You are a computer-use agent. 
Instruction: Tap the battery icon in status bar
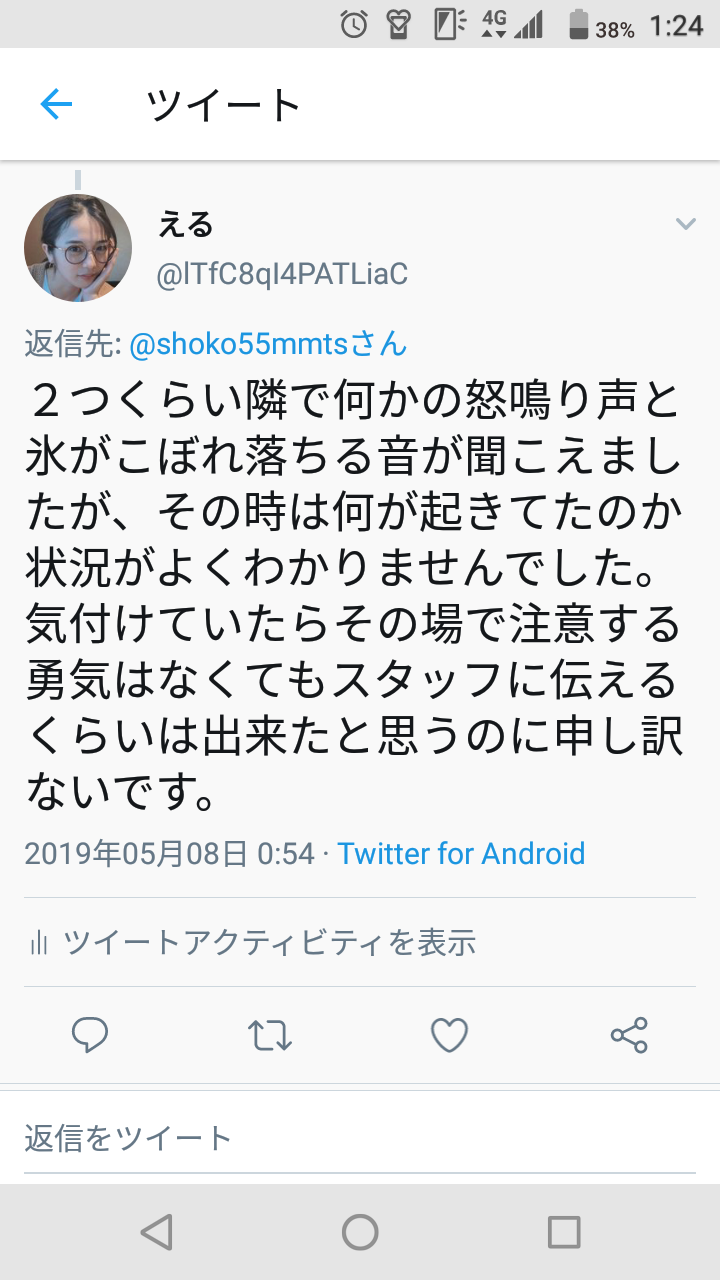pos(580,24)
